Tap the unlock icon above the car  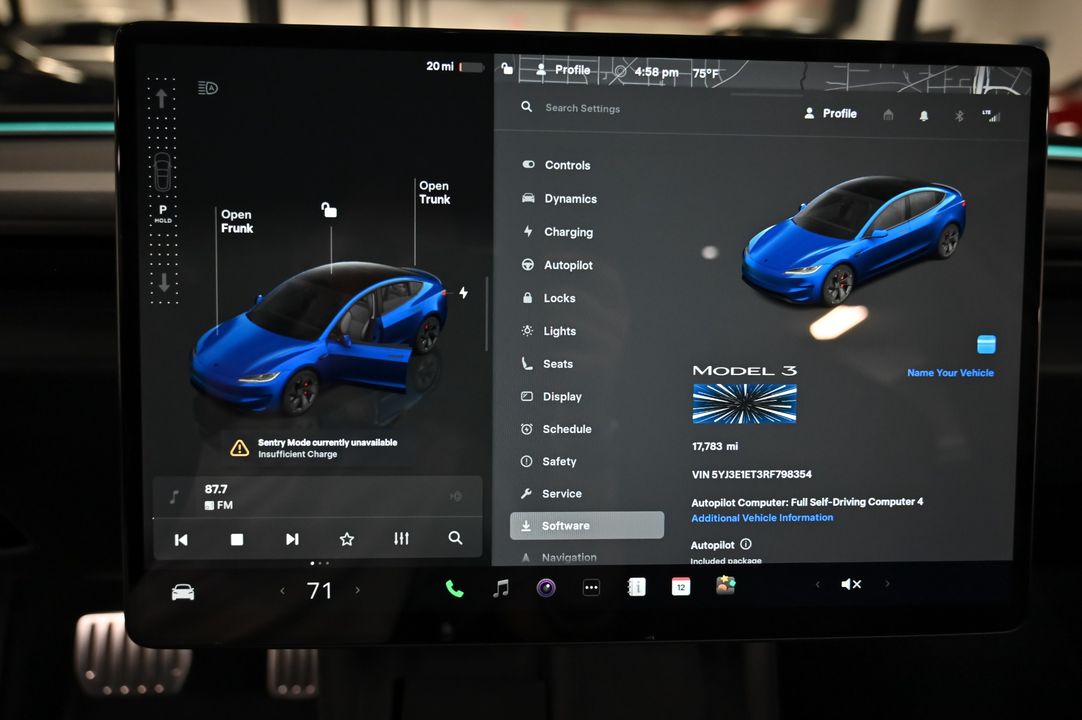(x=329, y=210)
